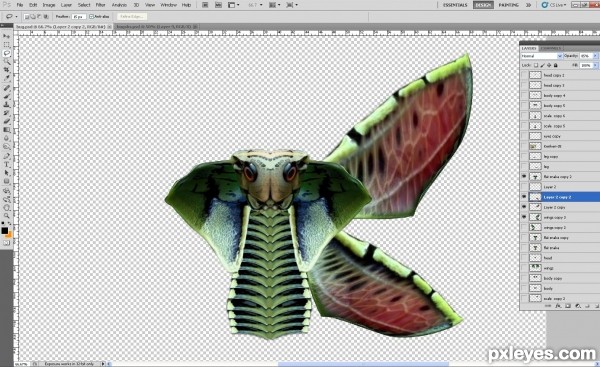Image resolution: width=600 pixels, height=367 pixels.
Task: Select the Pen tool
Action: click(7, 156)
